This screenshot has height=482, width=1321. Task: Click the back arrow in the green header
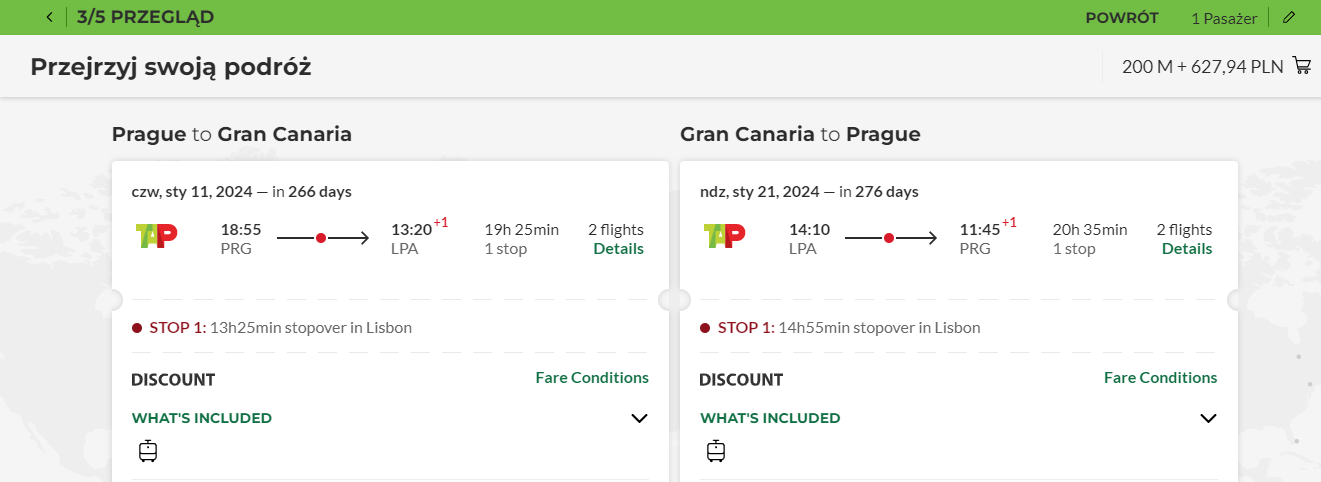(50, 17)
